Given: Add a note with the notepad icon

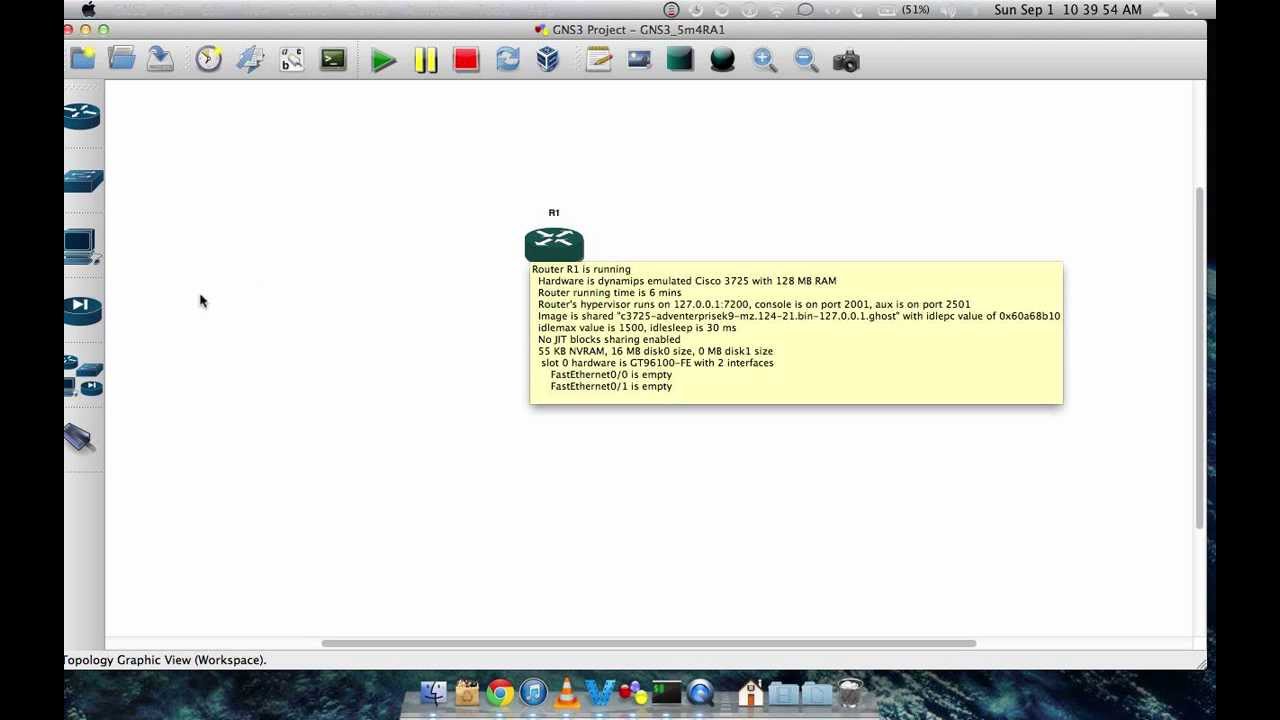Looking at the screenshot, I should pos(599,60).
